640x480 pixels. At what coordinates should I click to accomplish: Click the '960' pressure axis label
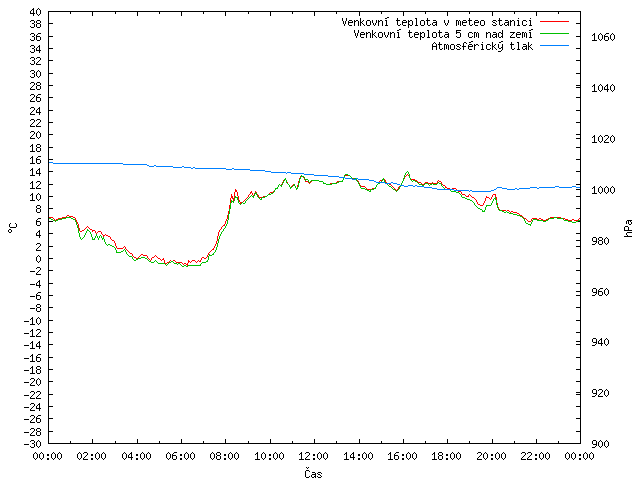(600, 292)
